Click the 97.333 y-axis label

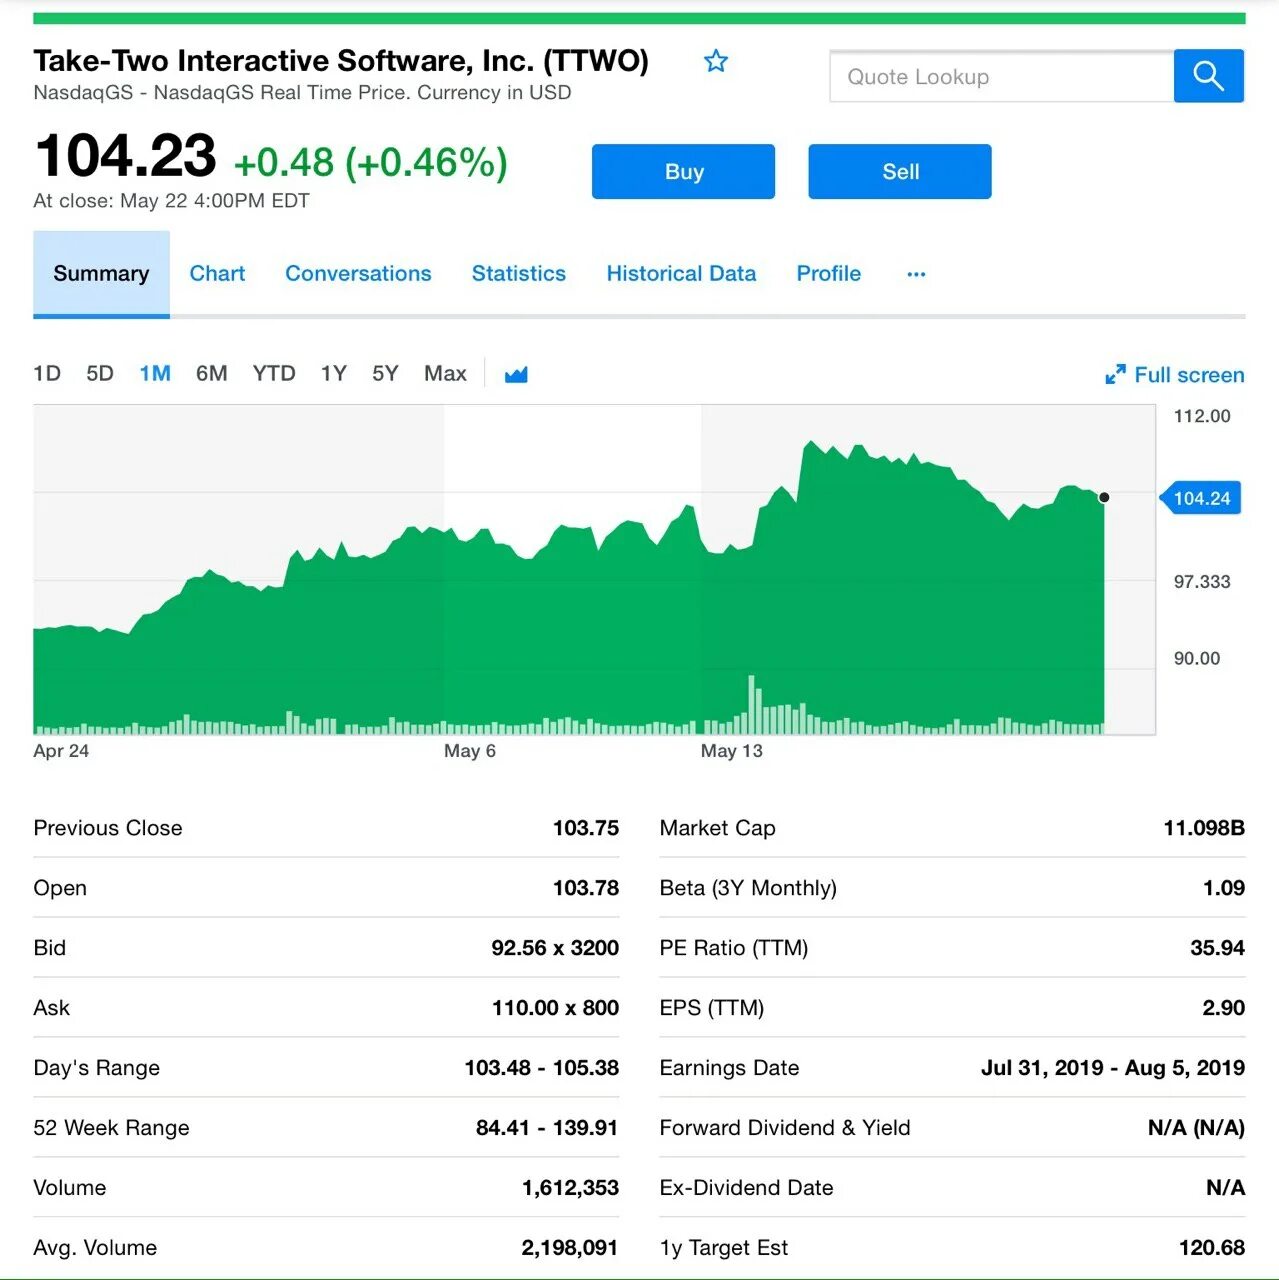pos(1202,582)
